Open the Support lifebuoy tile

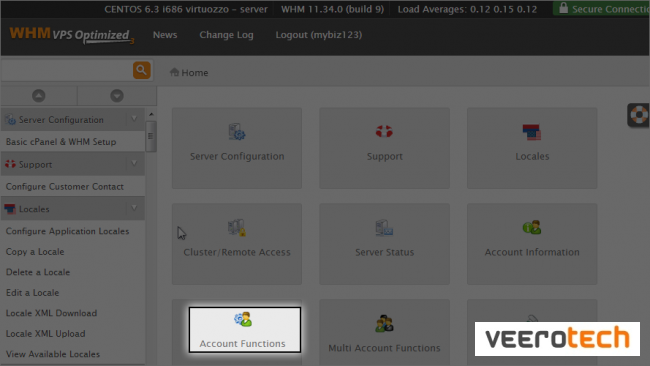384,148
